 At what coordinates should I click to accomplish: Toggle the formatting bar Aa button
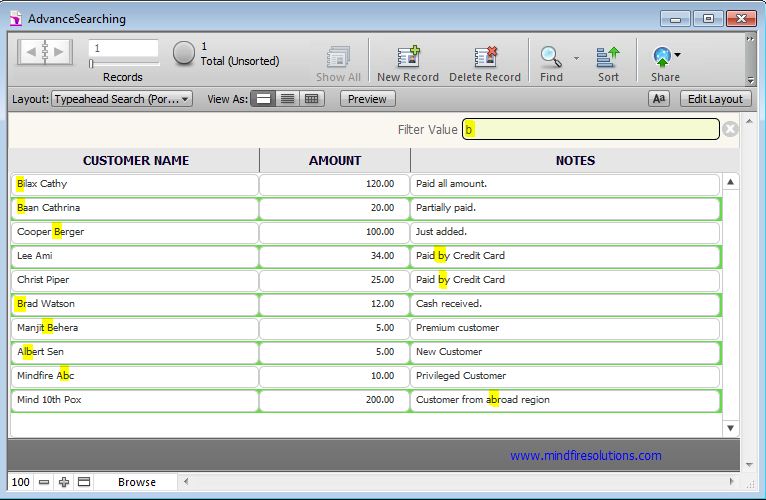tap(659, 99)
